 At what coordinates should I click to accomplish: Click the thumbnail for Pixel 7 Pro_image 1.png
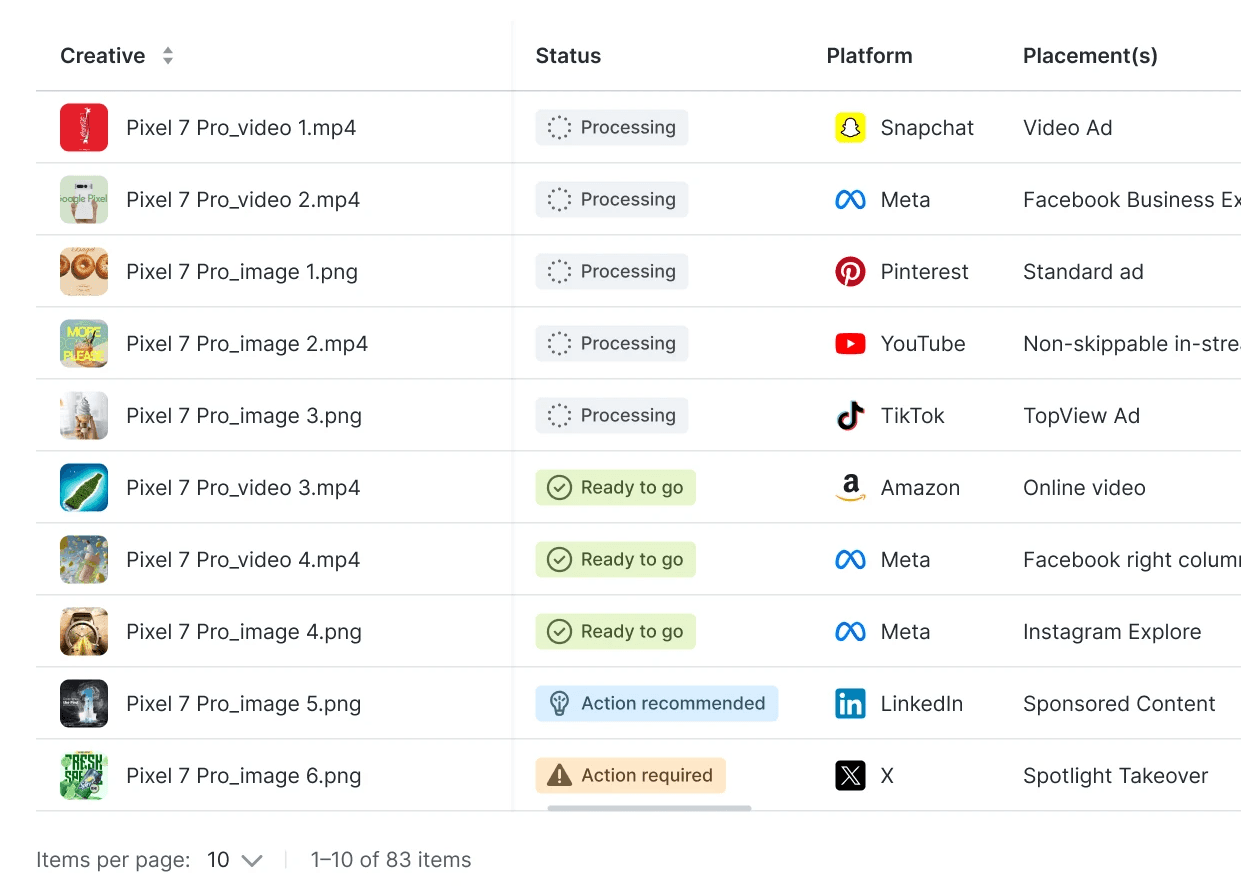84,272
